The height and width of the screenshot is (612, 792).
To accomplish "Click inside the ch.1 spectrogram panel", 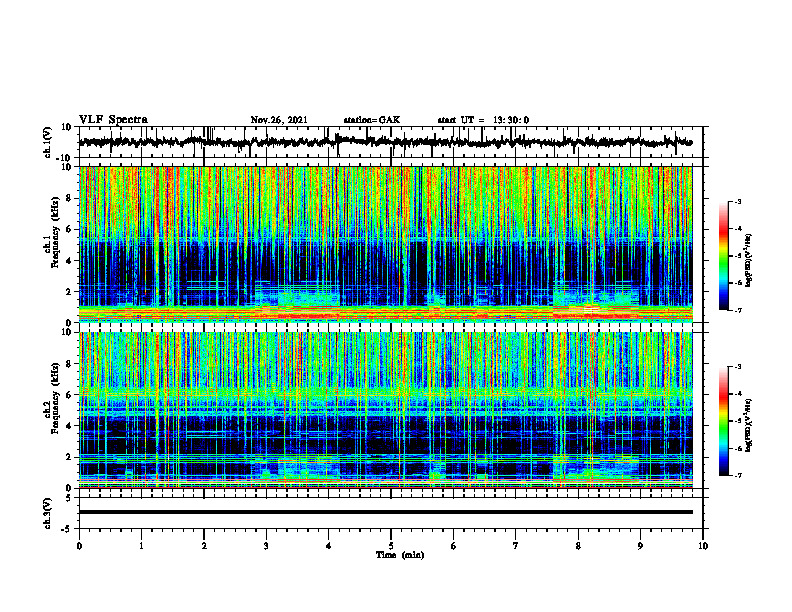I will [385, 244].
